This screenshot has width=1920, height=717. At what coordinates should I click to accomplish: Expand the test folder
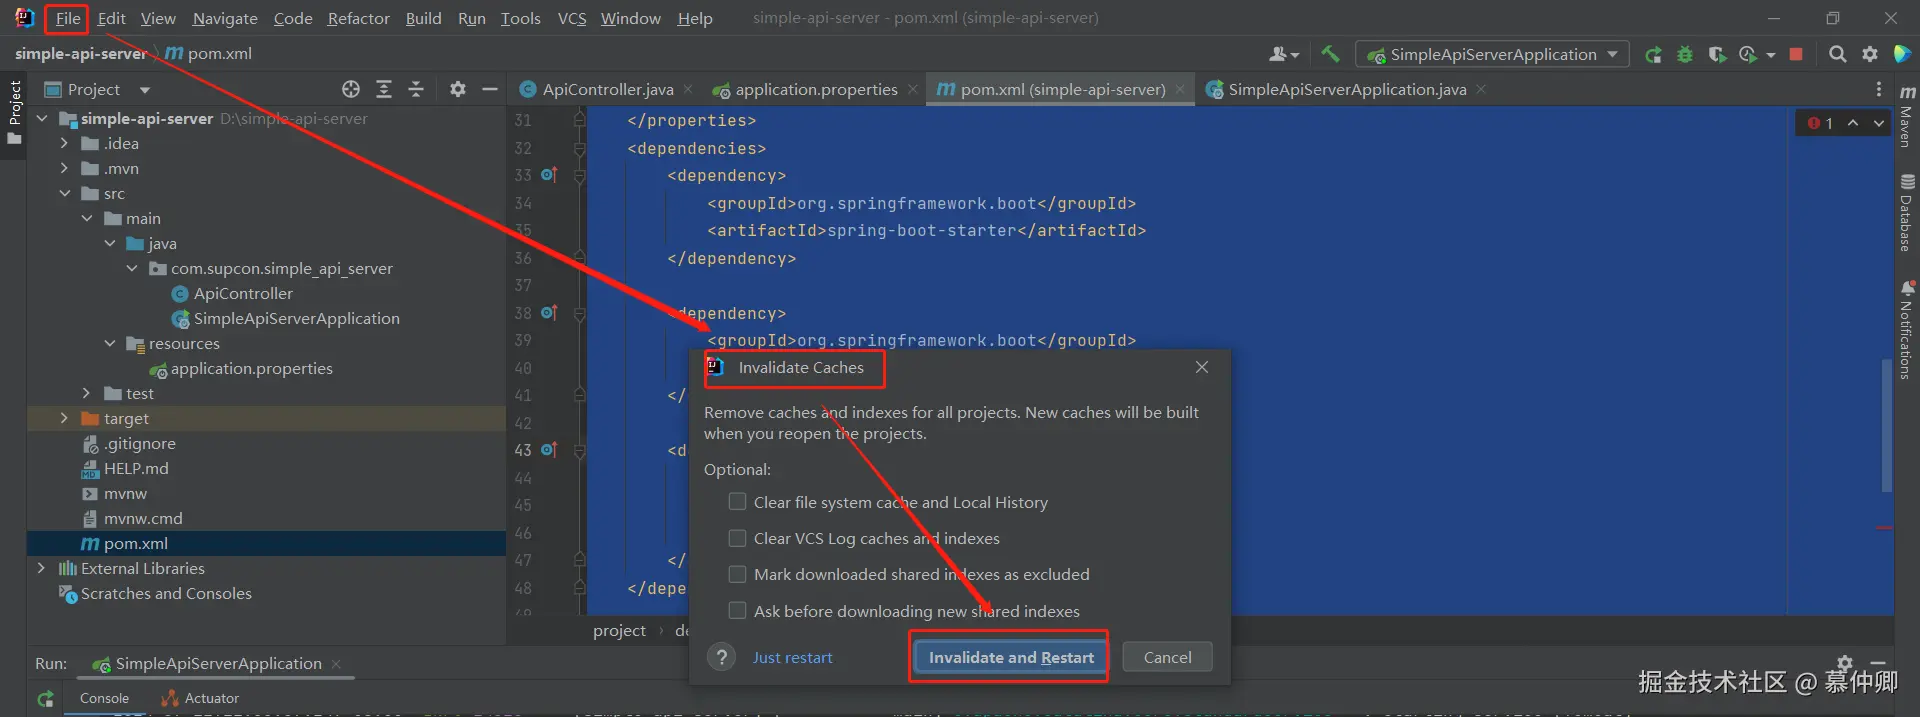(87, 393)
